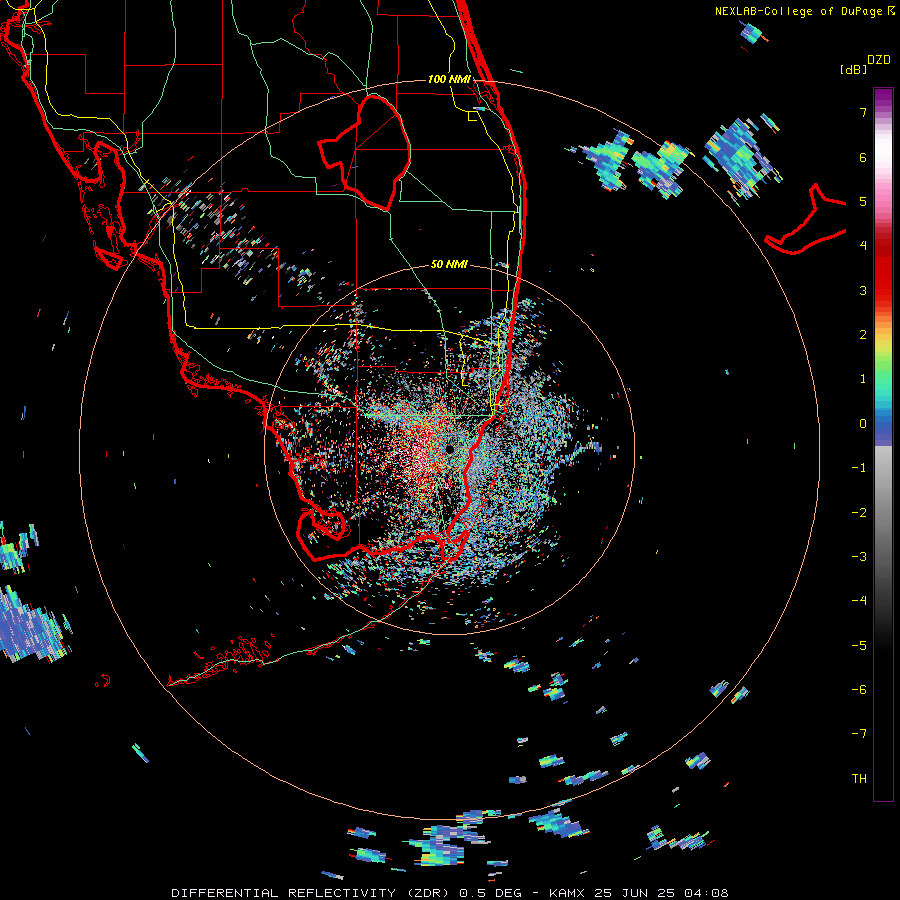Image resolution: width=900 pixels, height=900 pixels.
Task: Click the scale value 0
Action: click(863, 424)
